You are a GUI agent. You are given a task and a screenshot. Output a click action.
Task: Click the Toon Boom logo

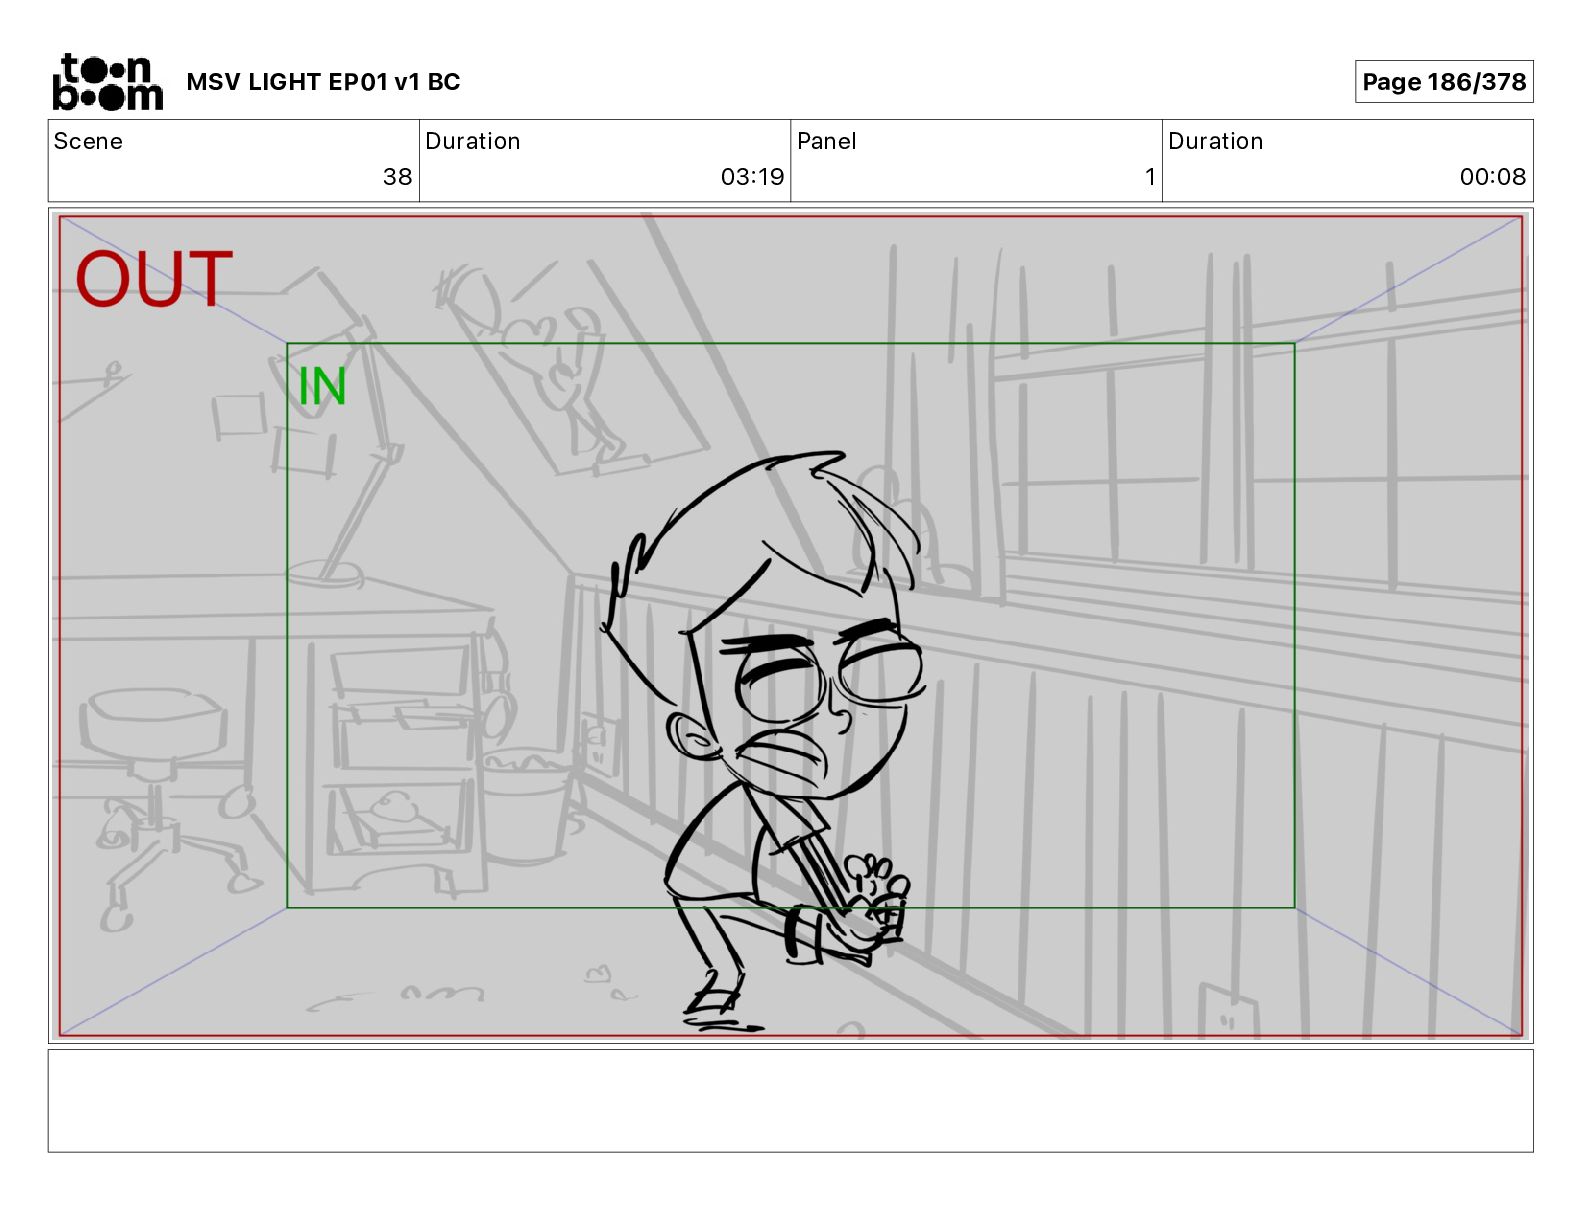[107, 82]
